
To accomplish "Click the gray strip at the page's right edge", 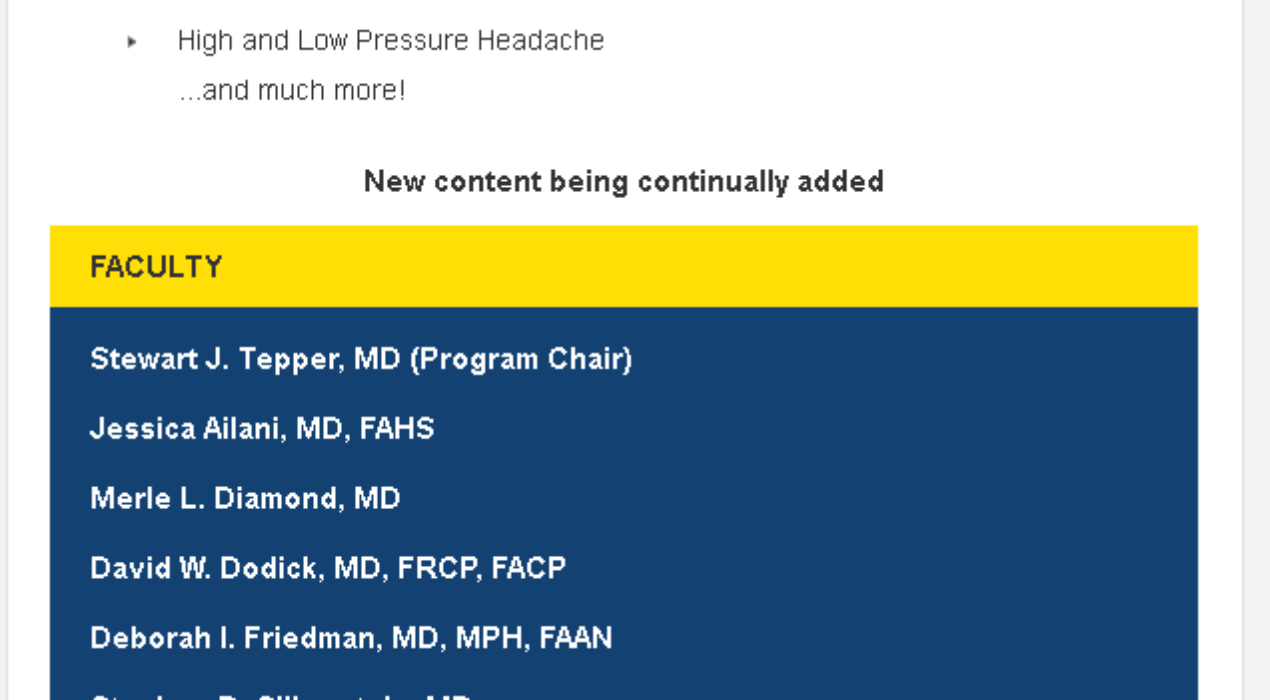I will pyautogui.click(x=1256, y=350).
